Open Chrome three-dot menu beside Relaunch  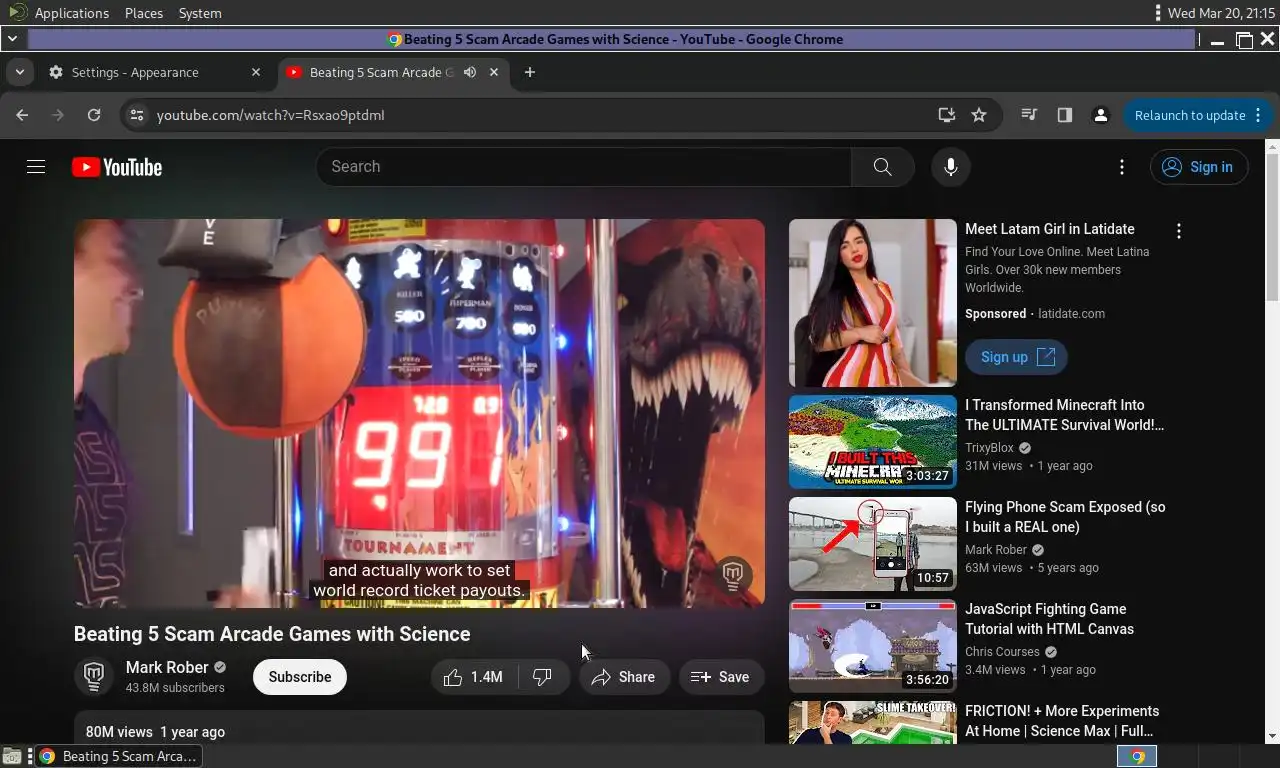(1258, 115)
